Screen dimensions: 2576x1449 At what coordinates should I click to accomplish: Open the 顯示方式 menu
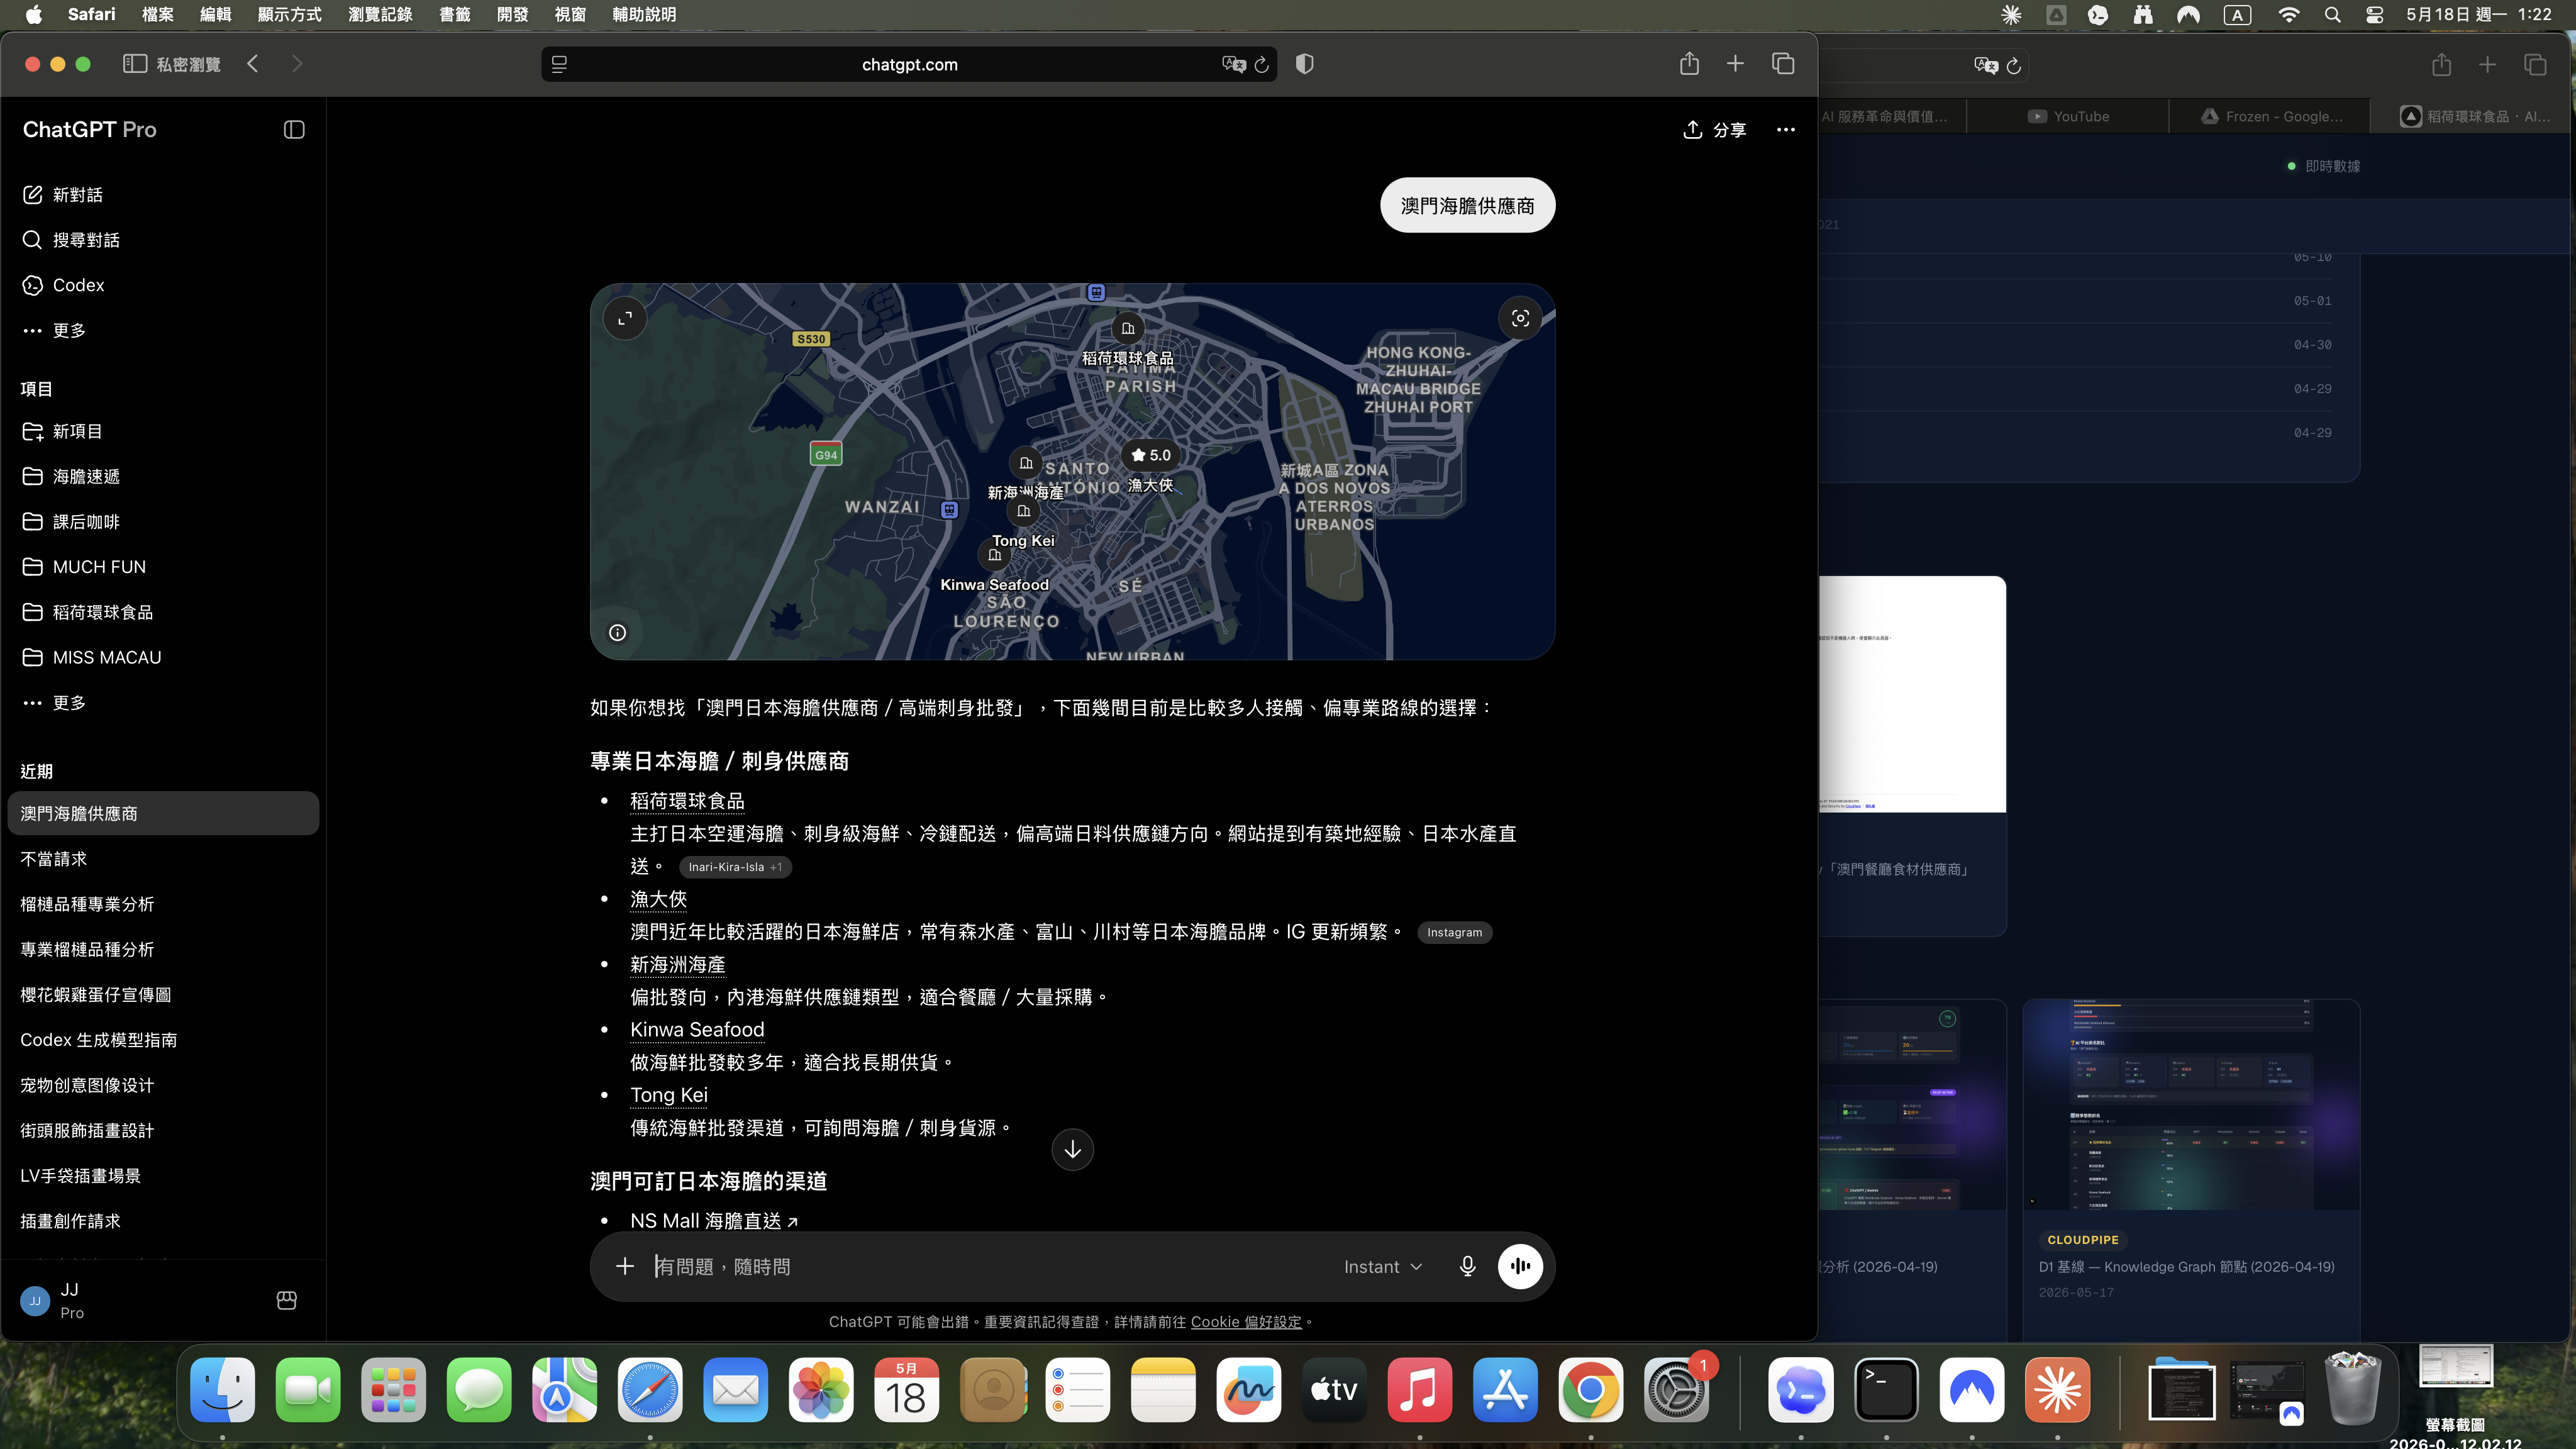(x=290, y=14)
